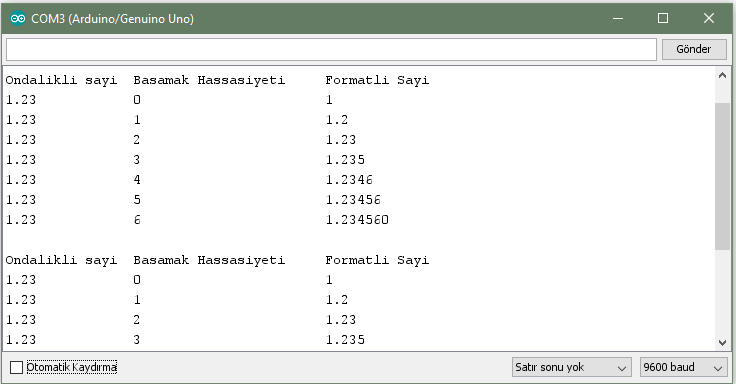Click the Gönder send button

pos(694,49)
